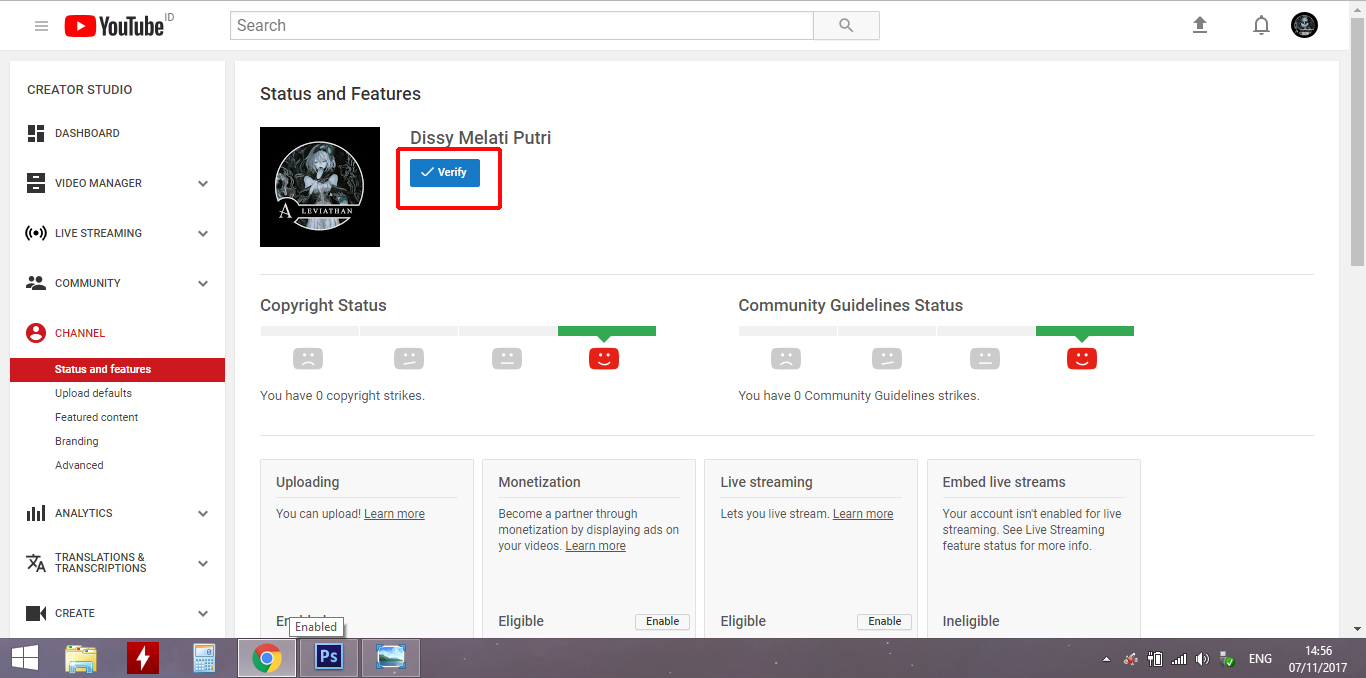Expand the Analytics section

203,513
